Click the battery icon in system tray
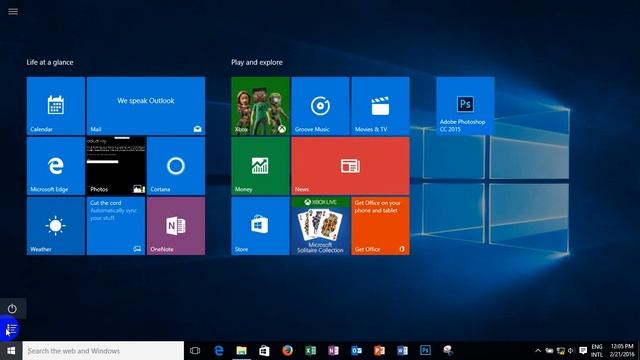 click(549, 351)
